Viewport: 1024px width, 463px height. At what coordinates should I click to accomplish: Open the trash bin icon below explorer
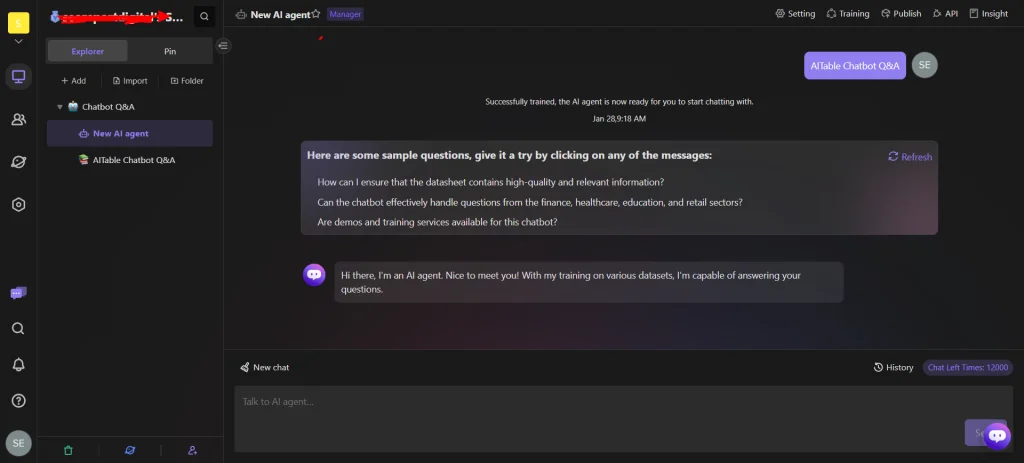tap(68, 450)
